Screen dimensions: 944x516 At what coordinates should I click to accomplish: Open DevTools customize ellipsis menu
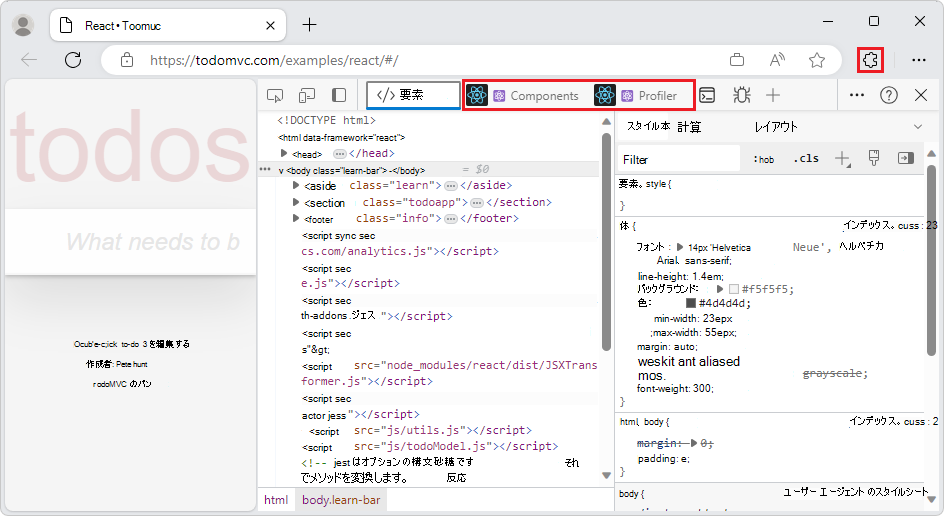(x=857, y=95)
